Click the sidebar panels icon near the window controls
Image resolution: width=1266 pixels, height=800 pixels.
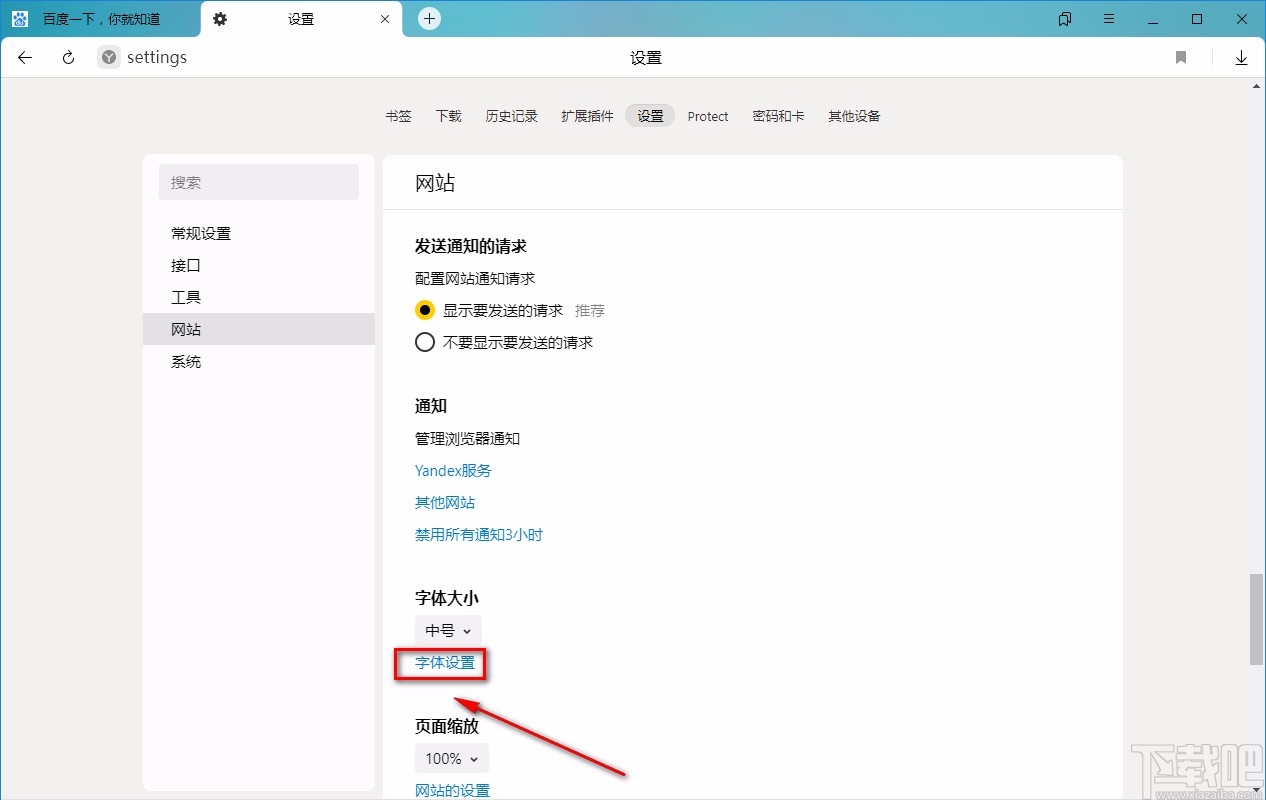coord(1064,18)
